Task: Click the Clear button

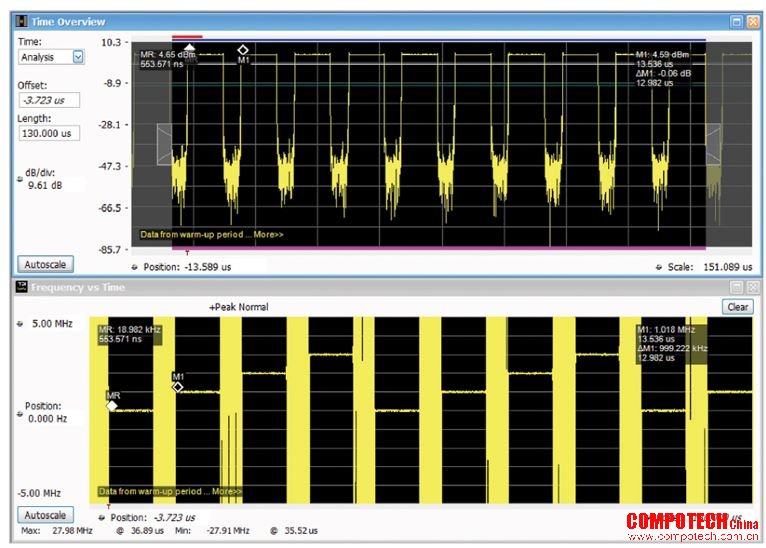Action: 738,307
